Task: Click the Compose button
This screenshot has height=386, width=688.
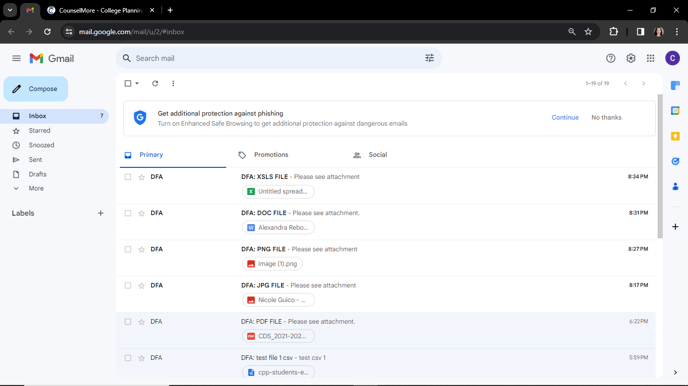Action: click(36, 89)
